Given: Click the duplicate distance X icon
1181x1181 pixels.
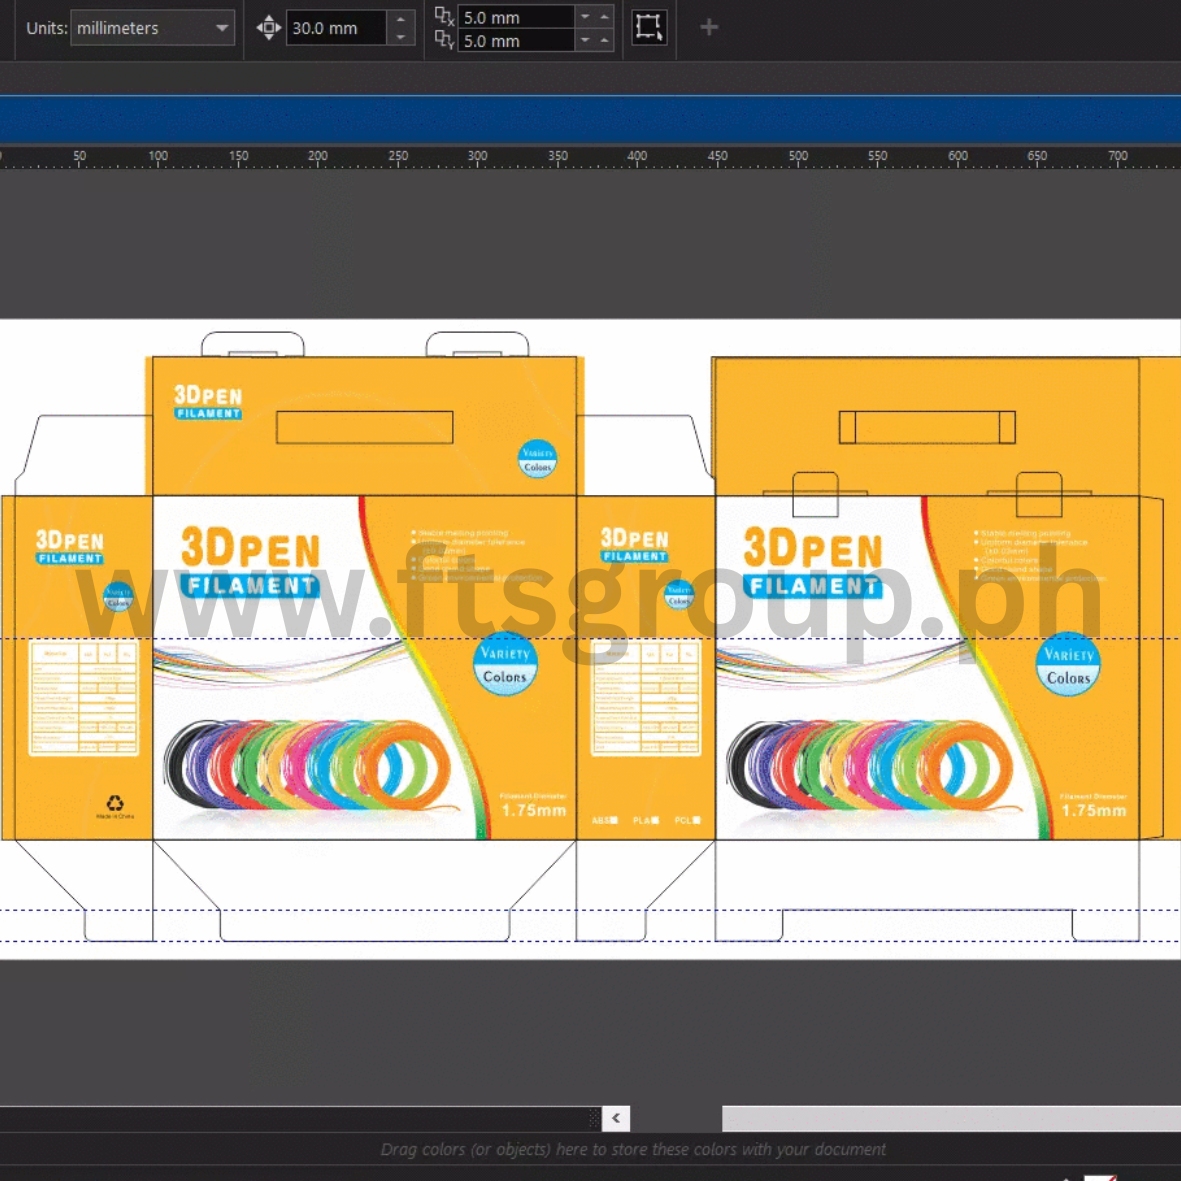Looking at the screenshot, I should tap(444, 16).
